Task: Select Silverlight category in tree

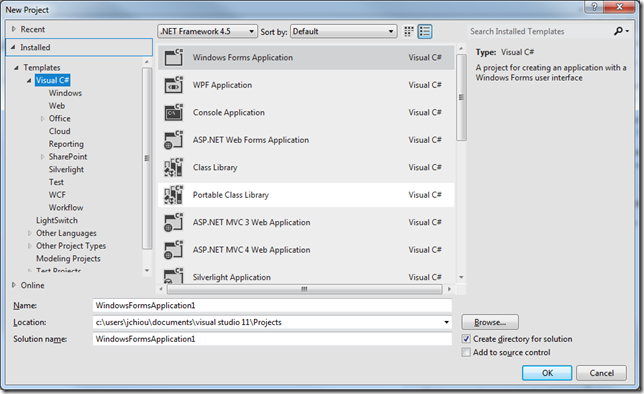Action: coord(66,170)
